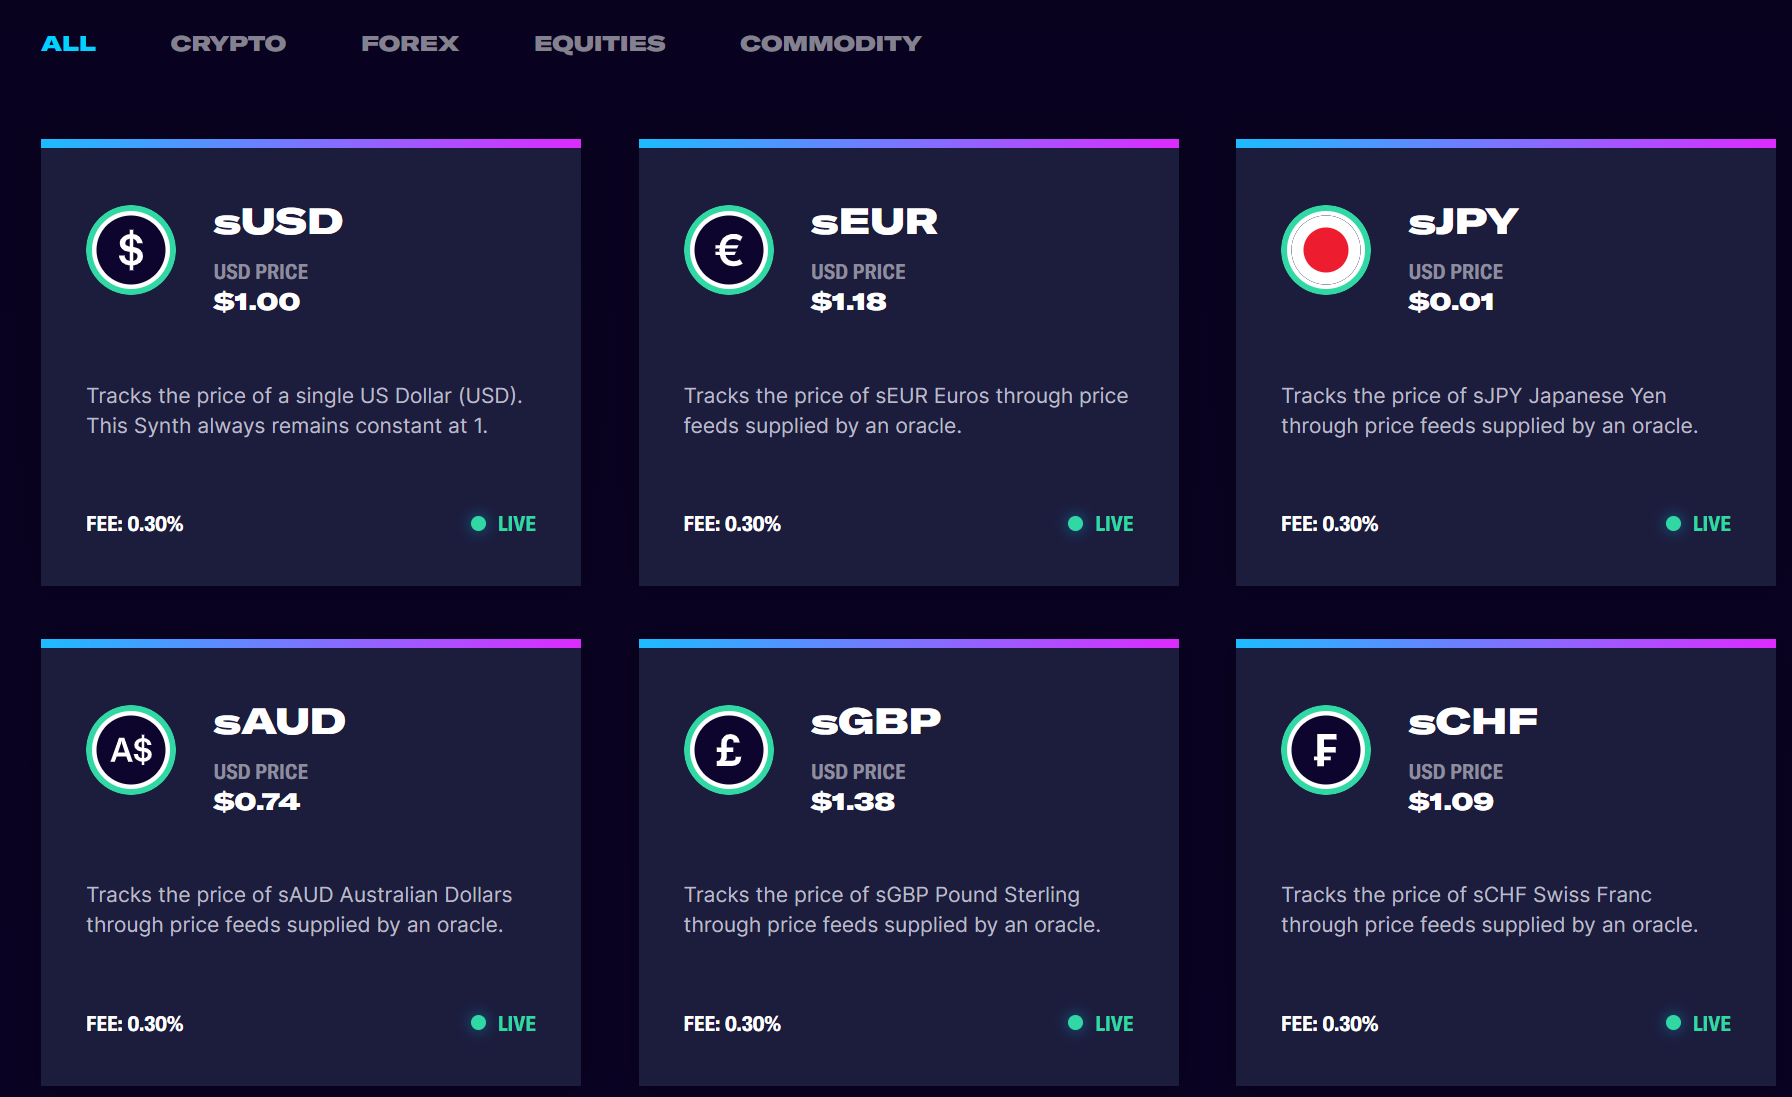The width and height of the screenshot is (1792, 1097).
Task: Click the sGBP LIVE status label
Action: pyautogui.click(x=1114, y=1024)
